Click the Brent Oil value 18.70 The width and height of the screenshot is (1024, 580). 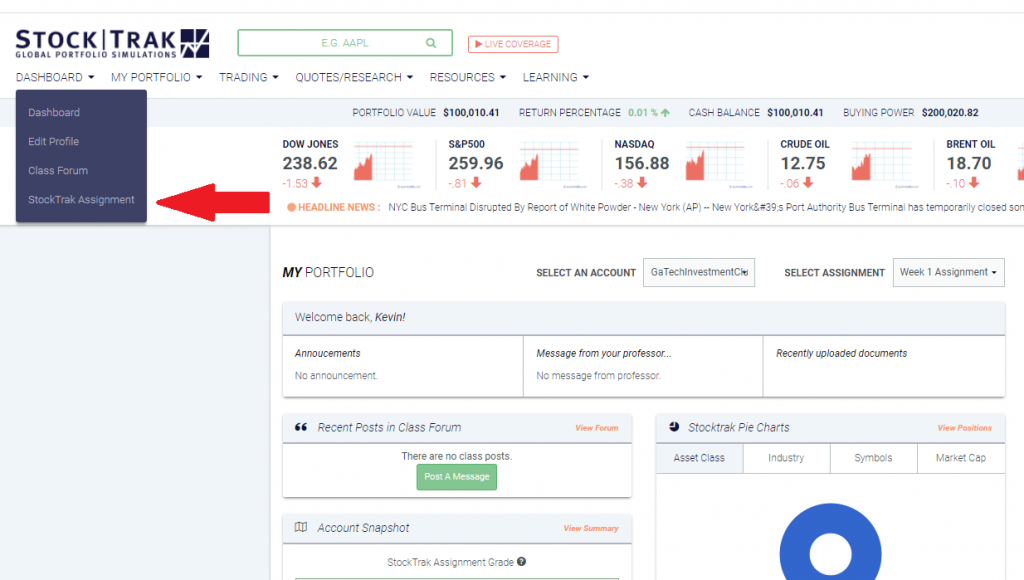click(x=969, y=163)
